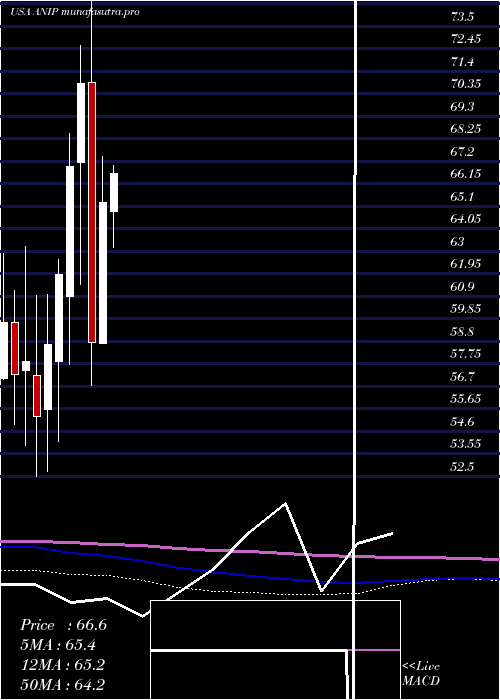The height and width of the screenshot is (700, 500).
Task: Click the 'USA ANIP munafasutra.pro' chart title
Action: point(75,12)
